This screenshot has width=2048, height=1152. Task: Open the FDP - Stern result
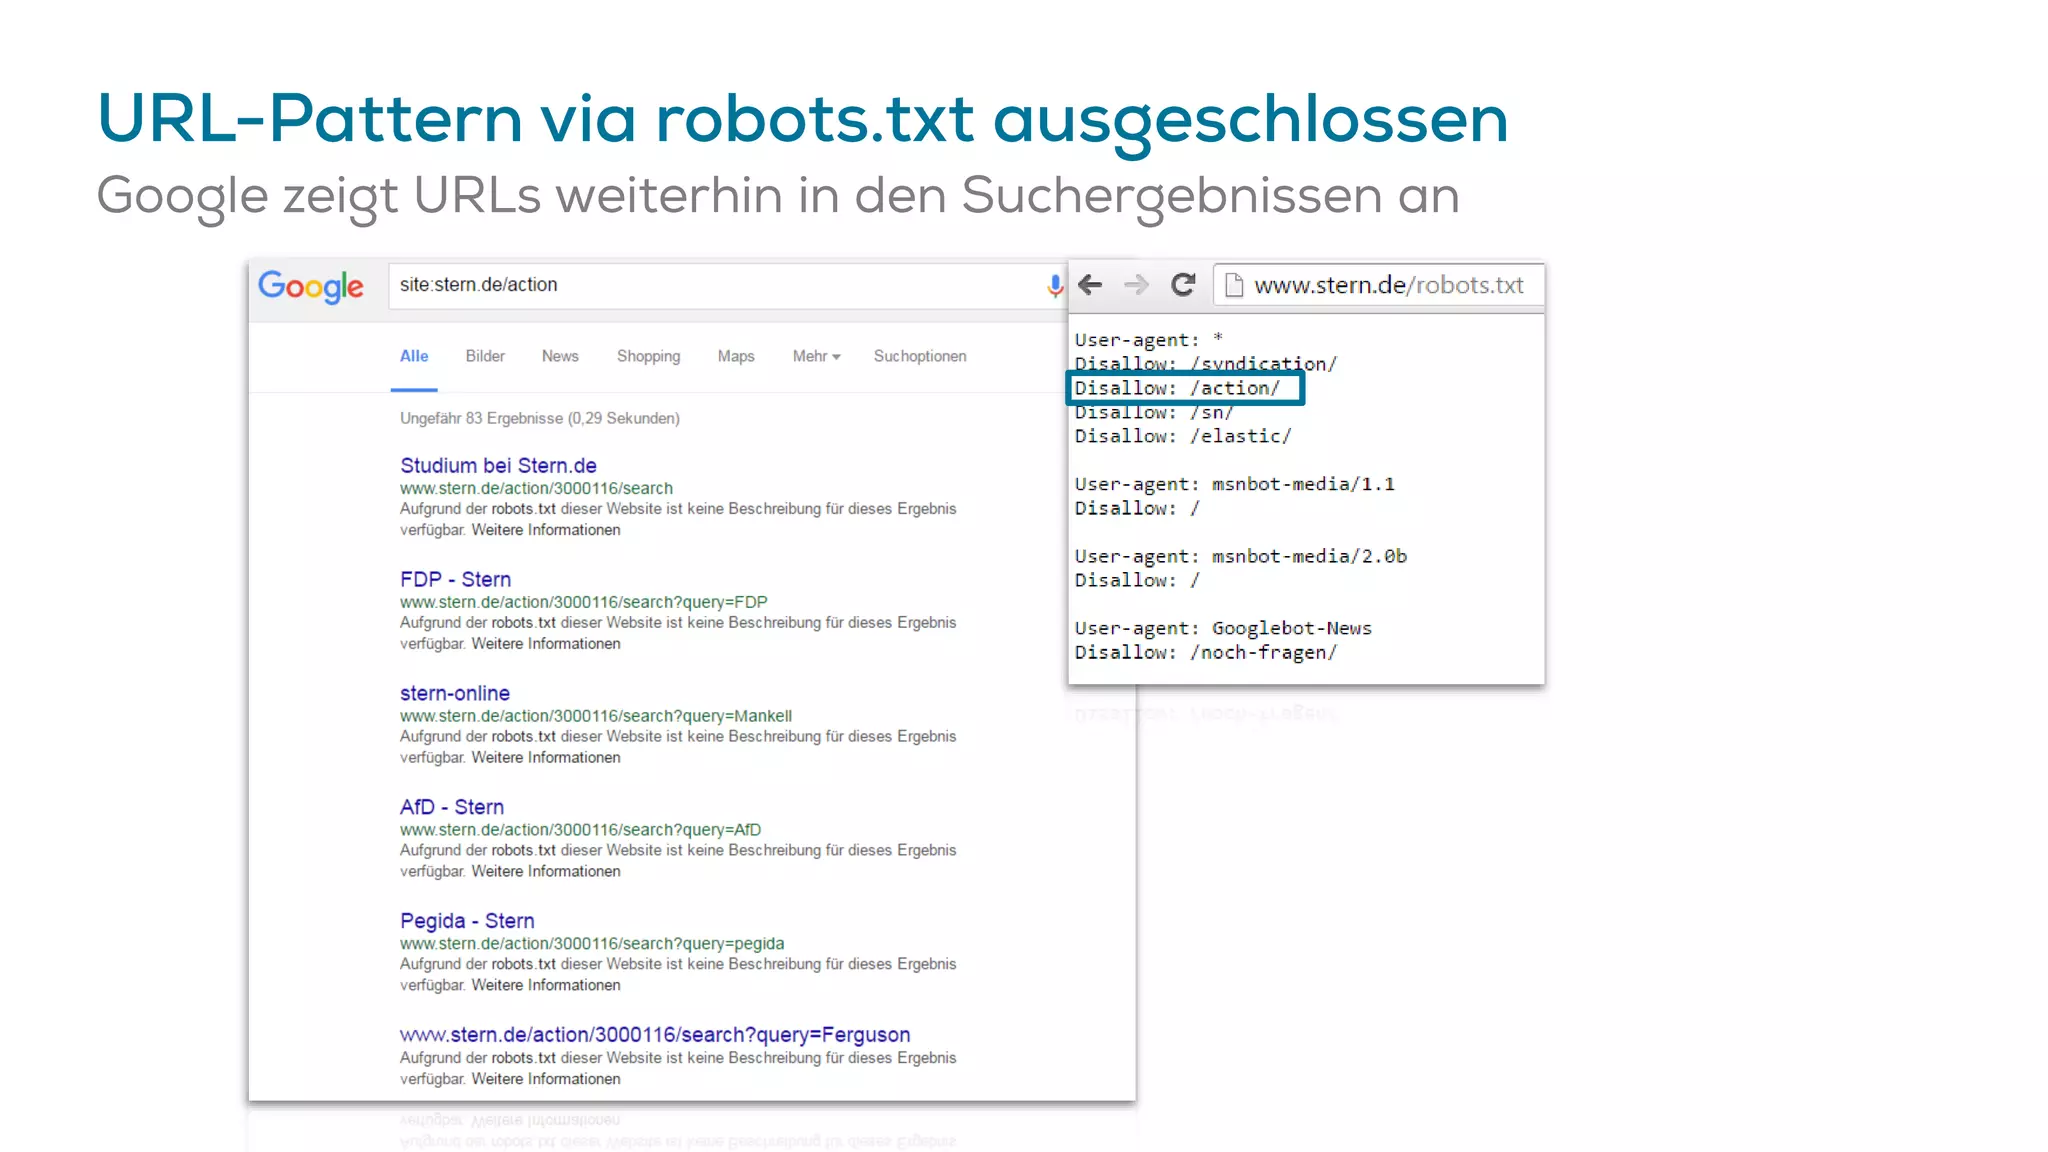click(455, 579)
